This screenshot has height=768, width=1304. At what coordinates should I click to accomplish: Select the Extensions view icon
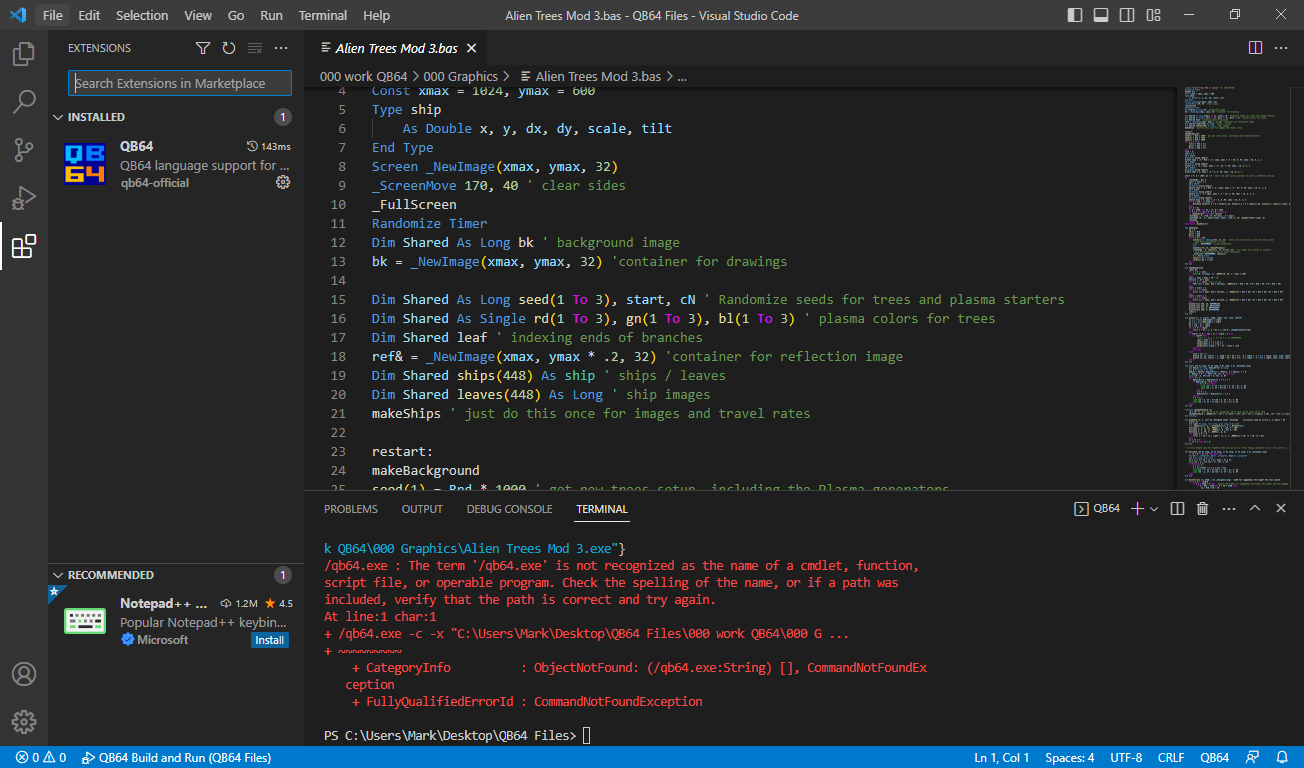(x=24, y=246)
